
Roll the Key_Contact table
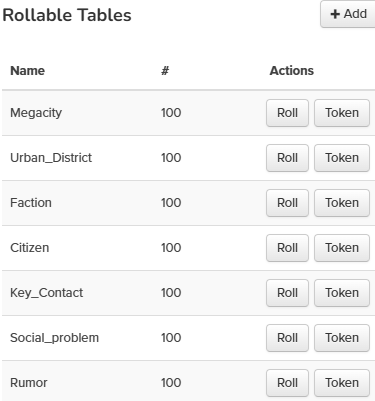pos(287,293)
